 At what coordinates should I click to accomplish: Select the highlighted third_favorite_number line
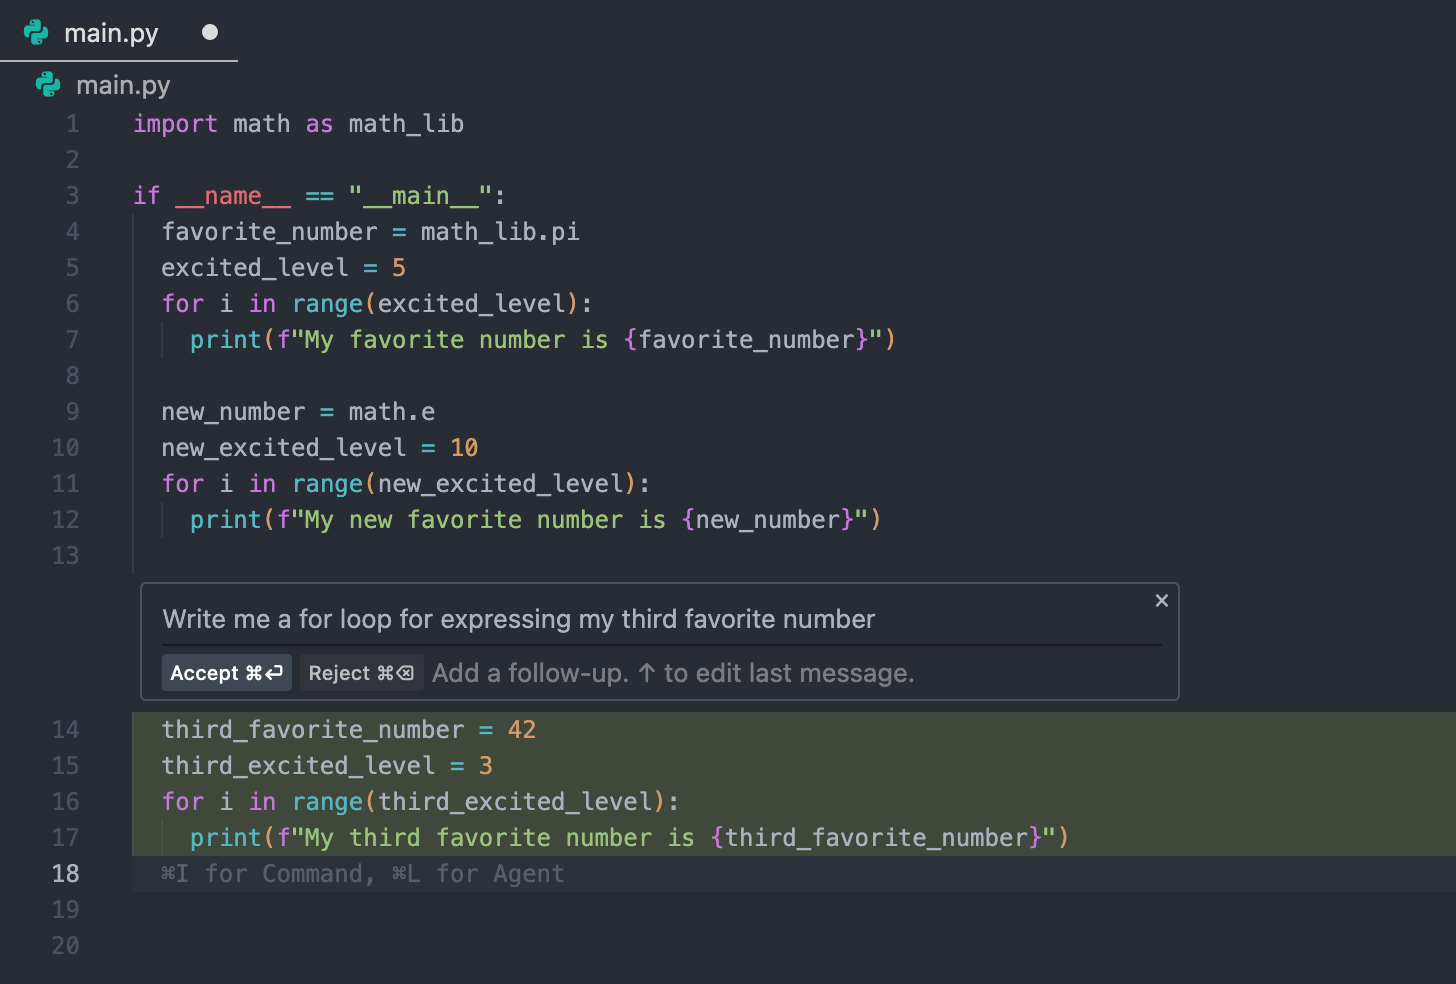347,729
